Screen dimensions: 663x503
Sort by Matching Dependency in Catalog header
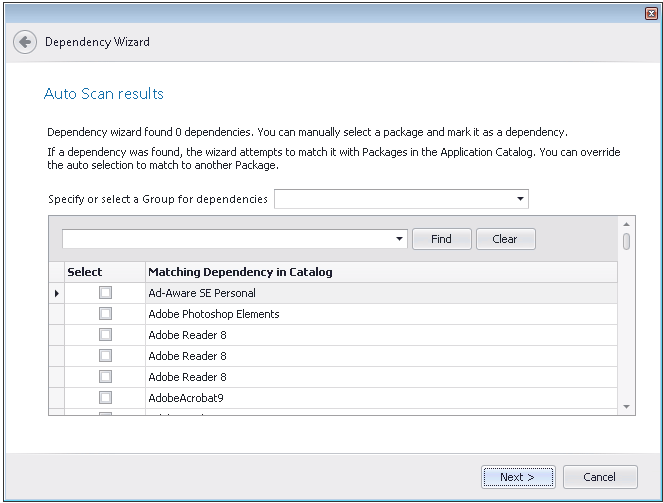[x=240, y=272]
